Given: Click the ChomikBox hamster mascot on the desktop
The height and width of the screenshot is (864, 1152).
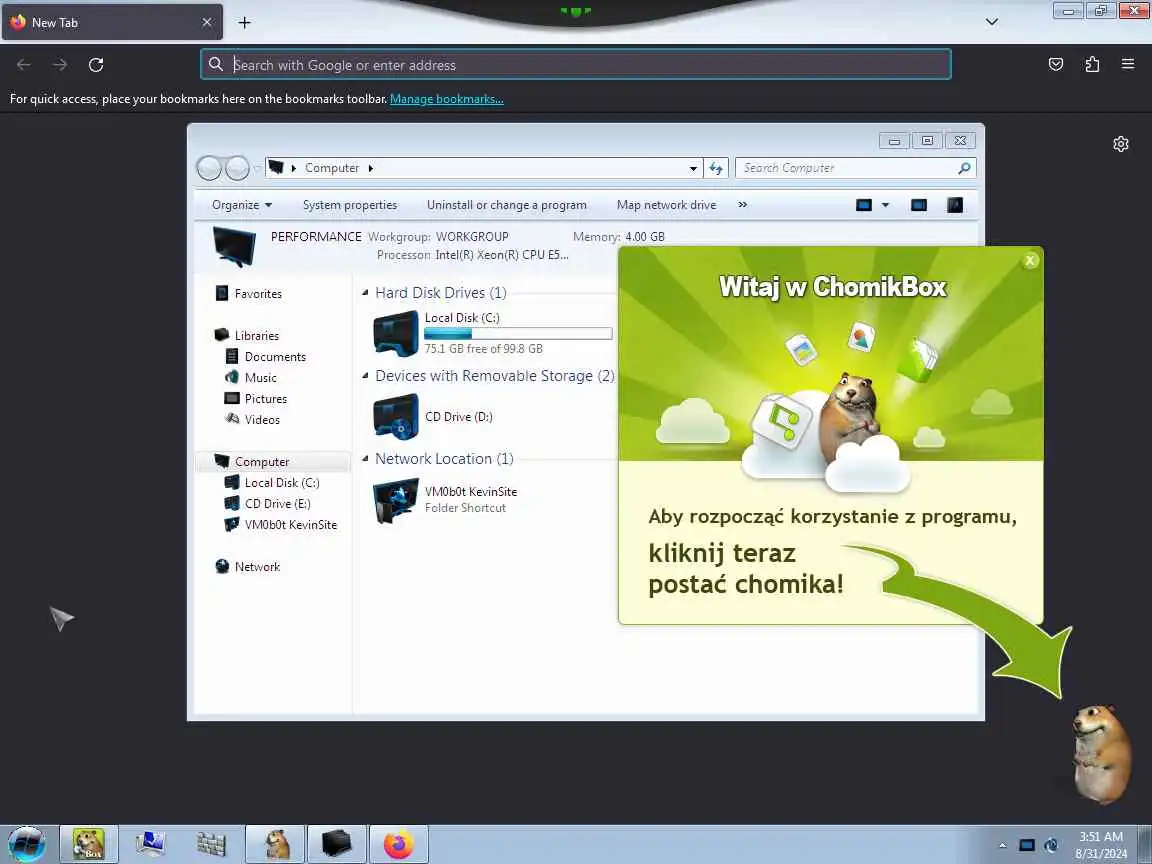Looking at the screenshot, I should tap(1101, 755).
